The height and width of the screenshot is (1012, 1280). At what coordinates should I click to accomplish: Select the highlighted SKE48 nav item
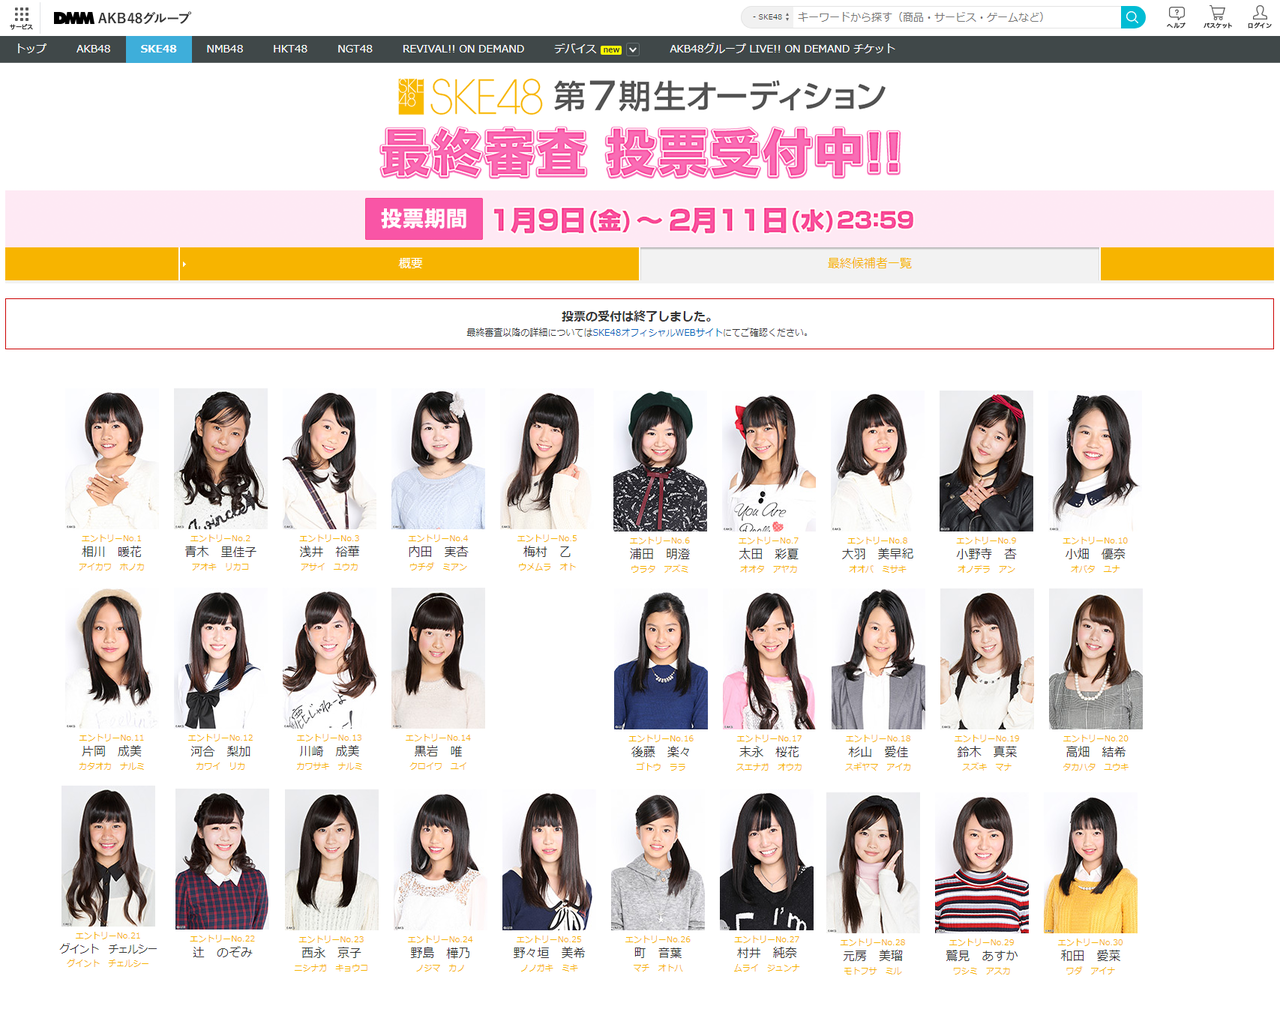tap(158, 49)
